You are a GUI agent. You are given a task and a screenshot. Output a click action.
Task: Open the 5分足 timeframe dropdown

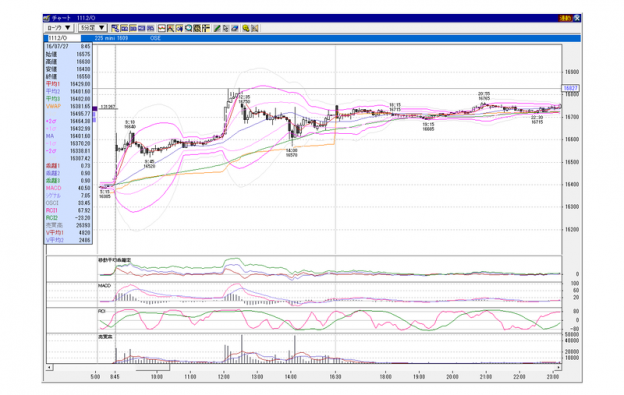pos(93,28)
